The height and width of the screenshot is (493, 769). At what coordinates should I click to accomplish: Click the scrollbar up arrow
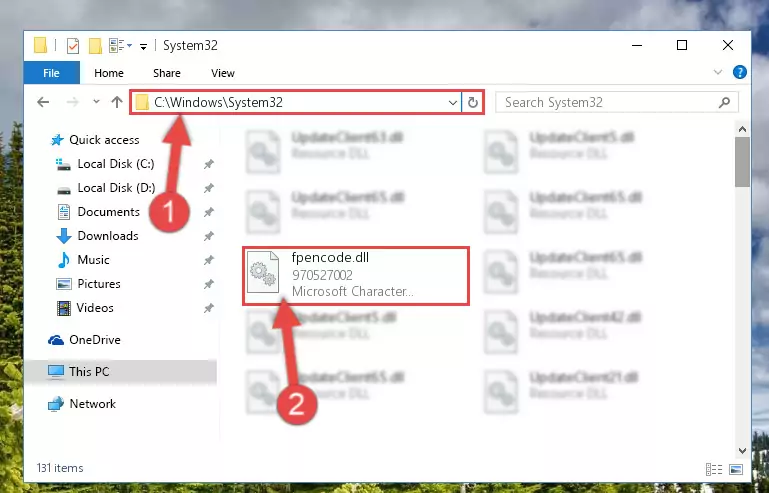pos(742,129)
